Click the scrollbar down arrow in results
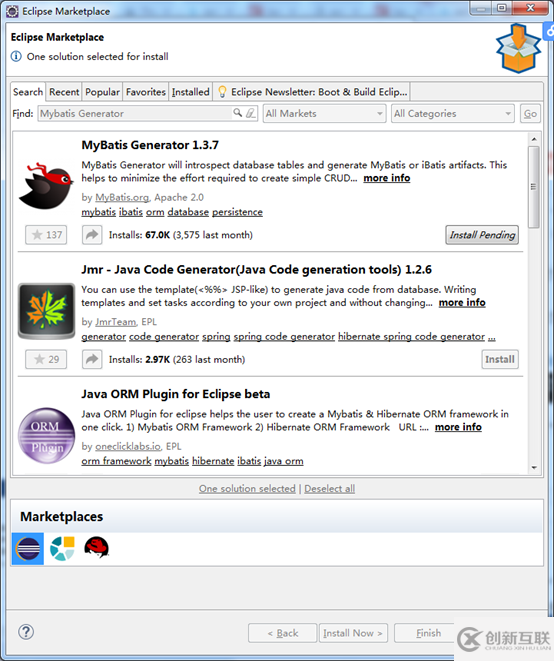 534,468
